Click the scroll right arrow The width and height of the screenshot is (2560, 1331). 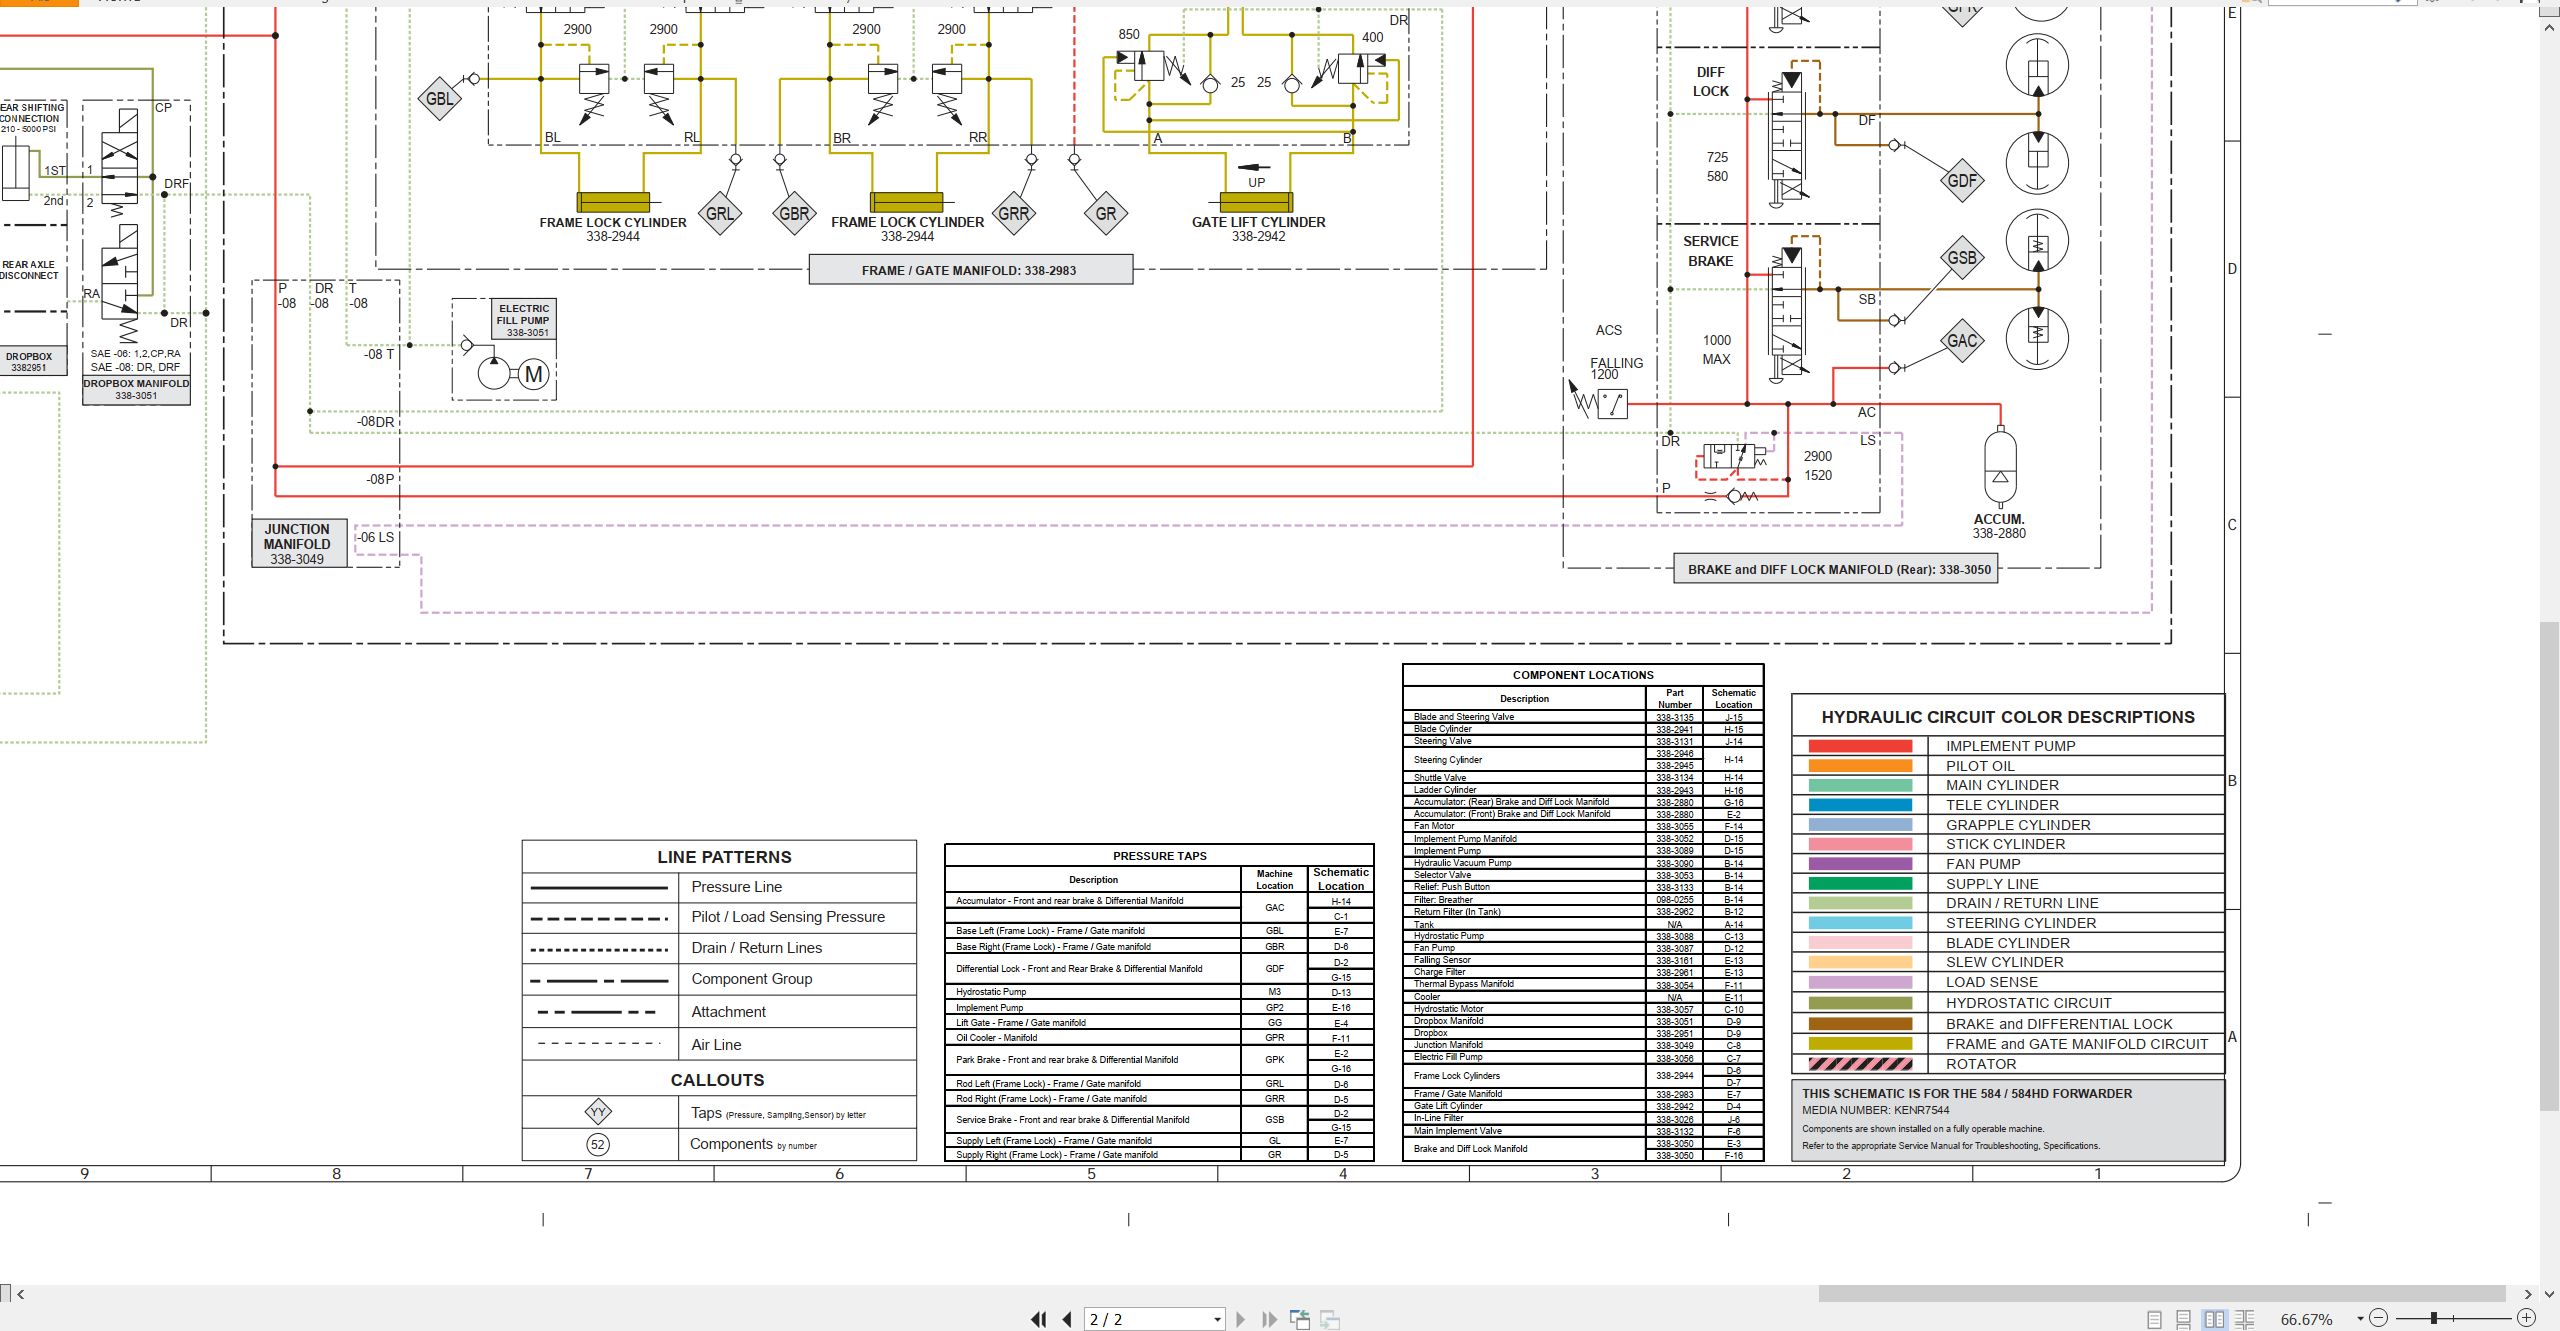pos(2528,1294)
